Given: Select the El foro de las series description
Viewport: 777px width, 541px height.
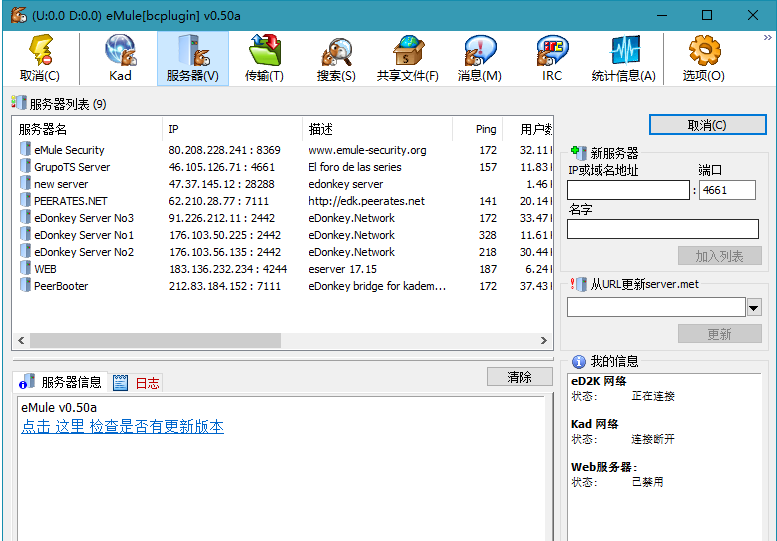Looking at the screenshot, I should [x=355, y=167].
